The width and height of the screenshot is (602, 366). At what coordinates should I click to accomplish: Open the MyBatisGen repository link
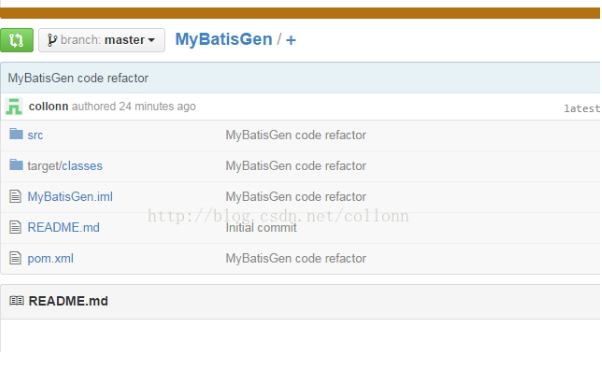[223, 39]
